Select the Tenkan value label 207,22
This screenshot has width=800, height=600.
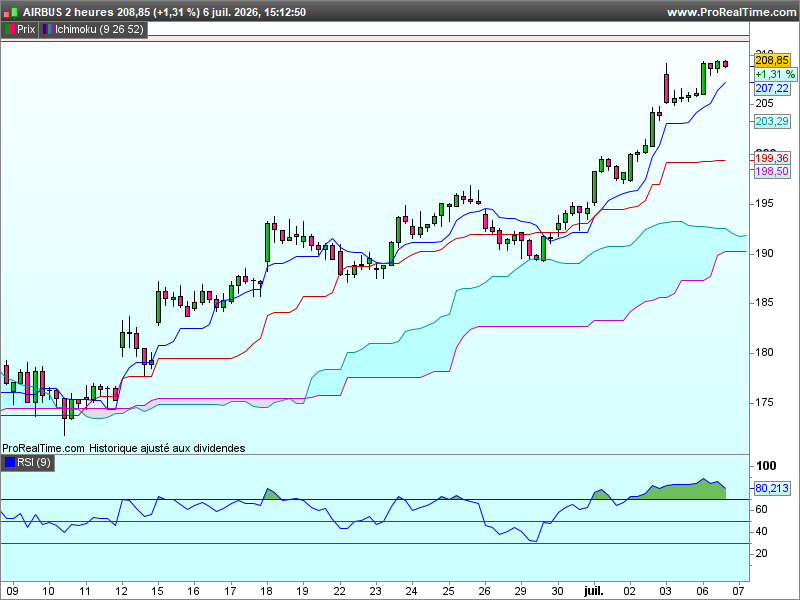click(772, 89)
